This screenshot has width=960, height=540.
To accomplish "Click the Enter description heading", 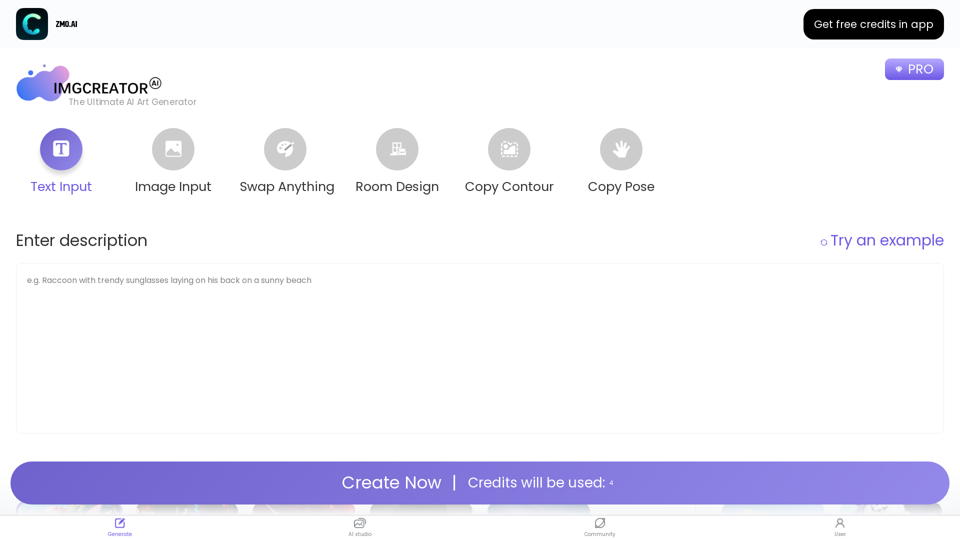I will point(81,241).
